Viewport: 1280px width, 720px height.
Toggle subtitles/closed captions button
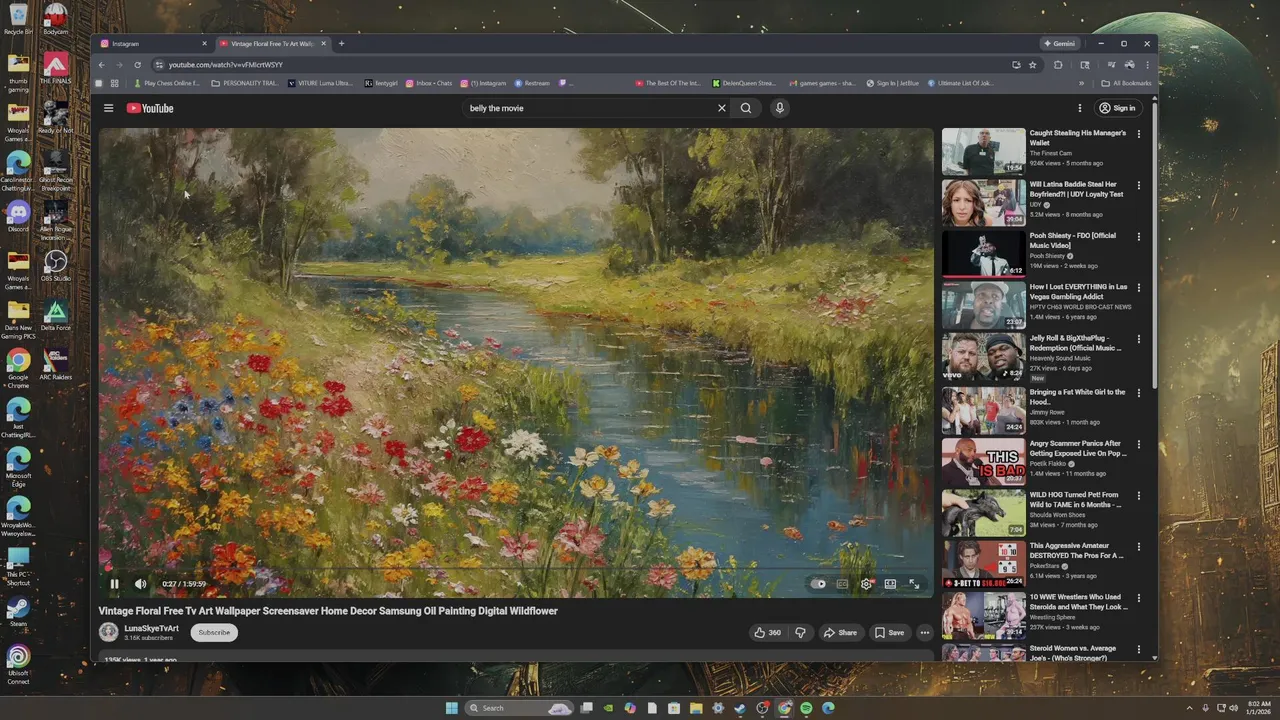[842, 584]
